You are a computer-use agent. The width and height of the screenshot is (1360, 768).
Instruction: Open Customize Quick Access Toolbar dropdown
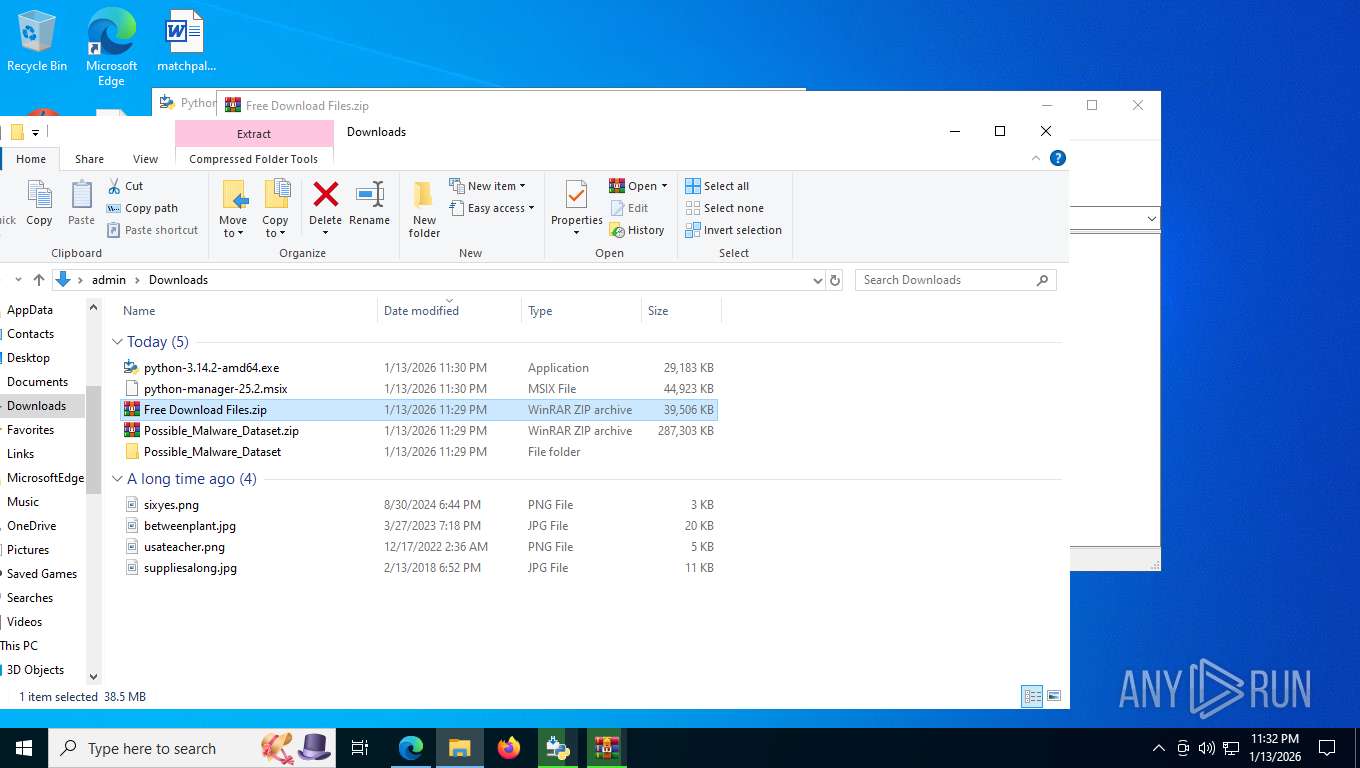point(35,133)
